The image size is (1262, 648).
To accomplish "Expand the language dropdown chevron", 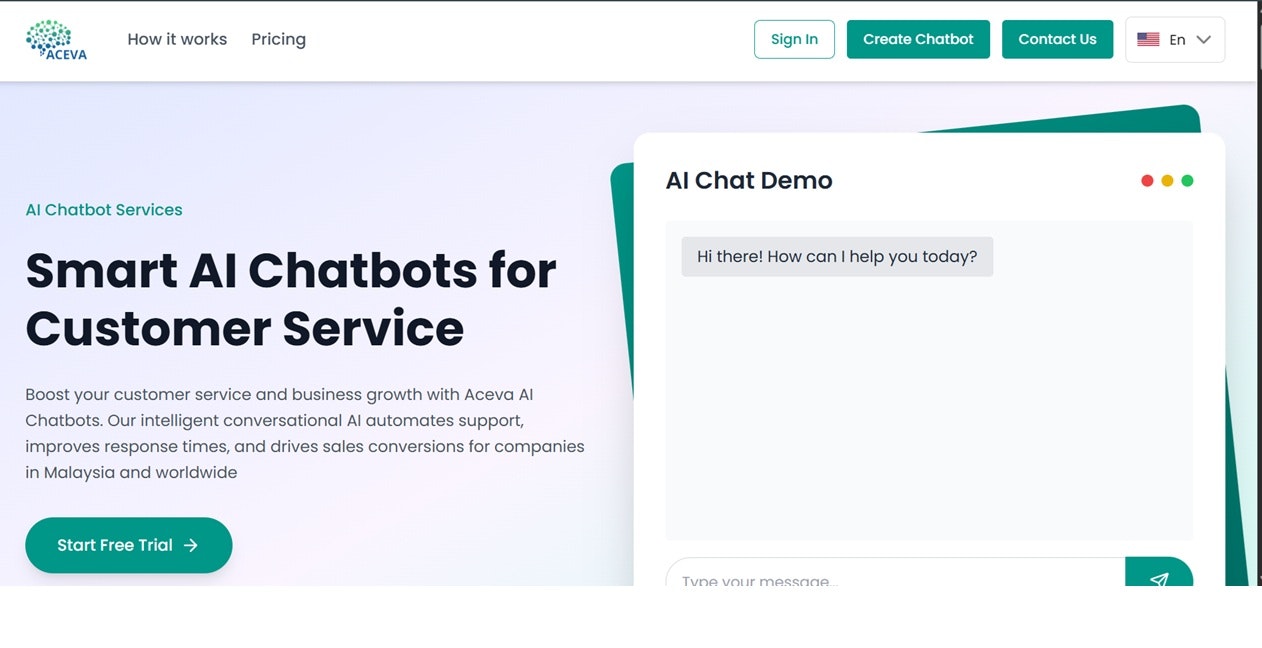I will pos(1204,40).
